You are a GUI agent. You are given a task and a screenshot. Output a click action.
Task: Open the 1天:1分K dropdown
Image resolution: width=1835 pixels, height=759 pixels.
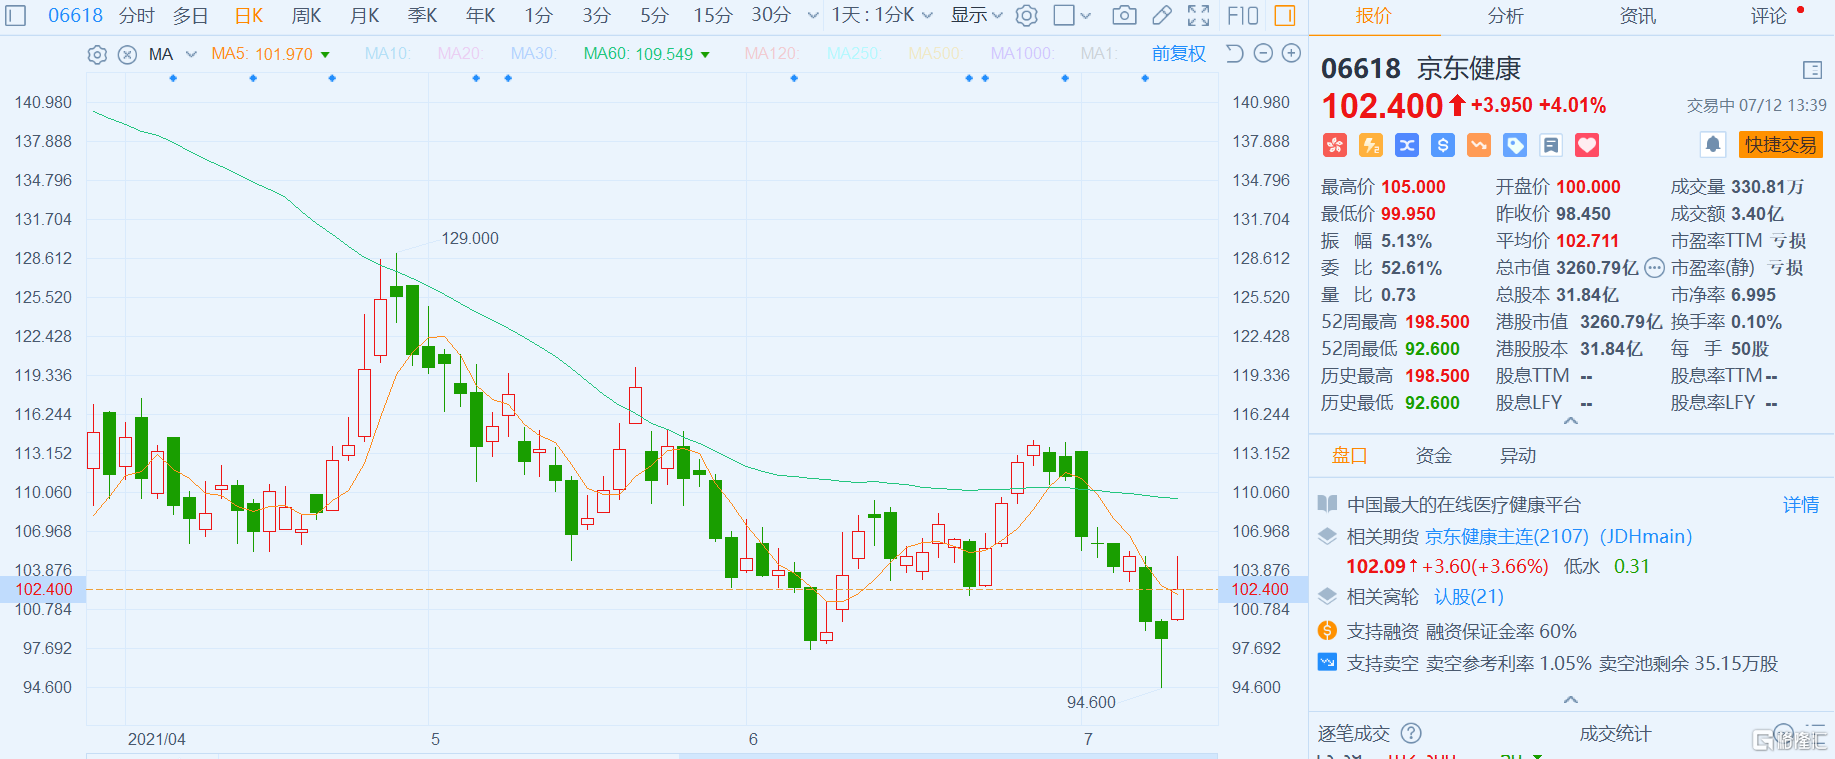coord(882,16)
